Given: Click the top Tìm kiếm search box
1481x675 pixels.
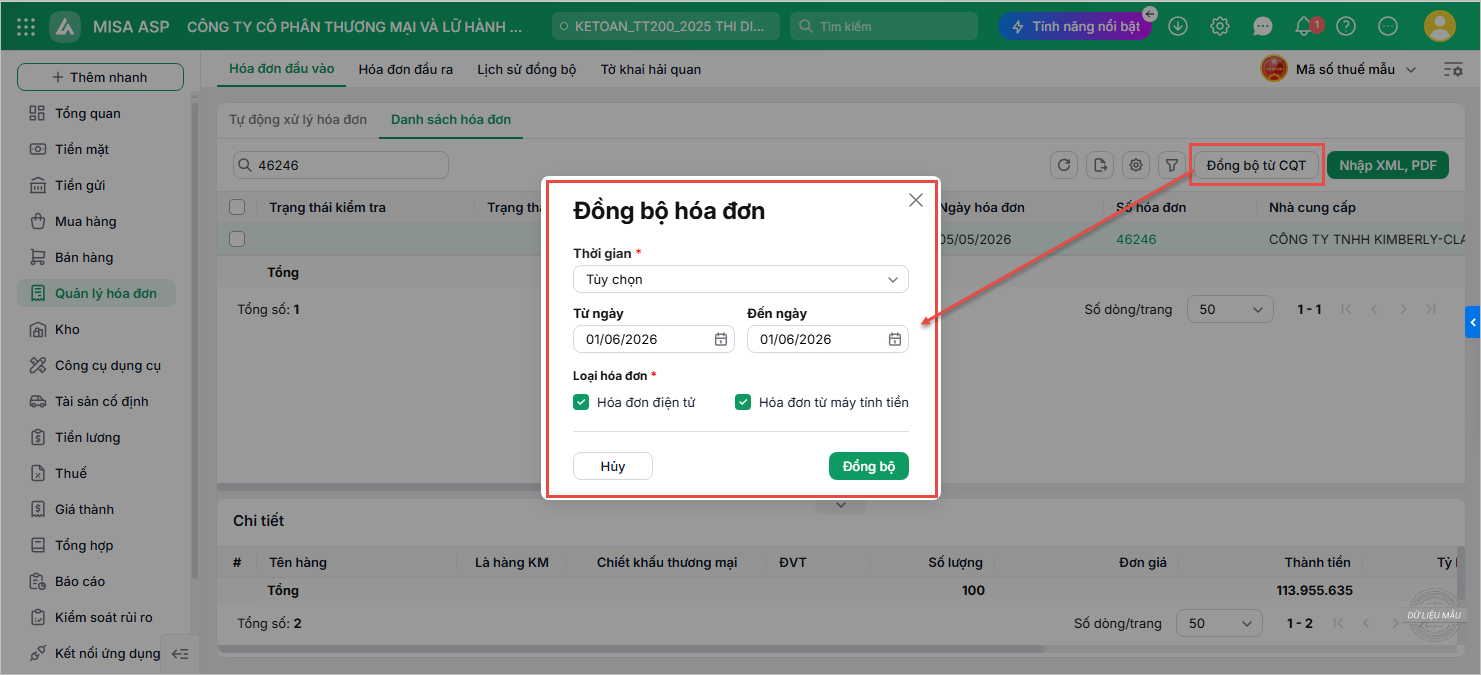Looking at the screenshot, I should [x=884, y=26].
